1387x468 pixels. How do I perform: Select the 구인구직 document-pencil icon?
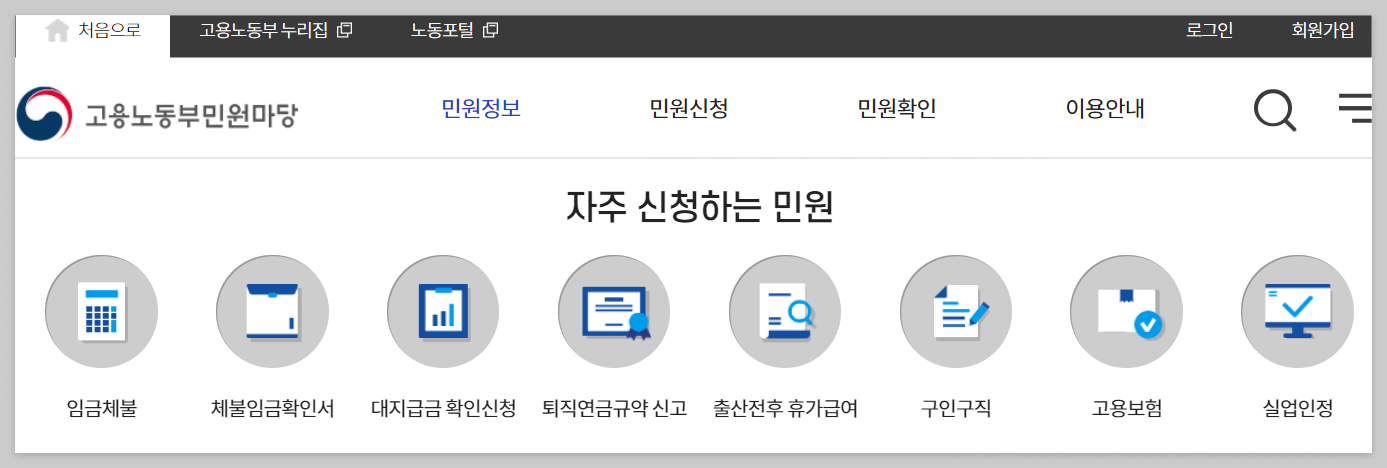[x=956, y=311]
